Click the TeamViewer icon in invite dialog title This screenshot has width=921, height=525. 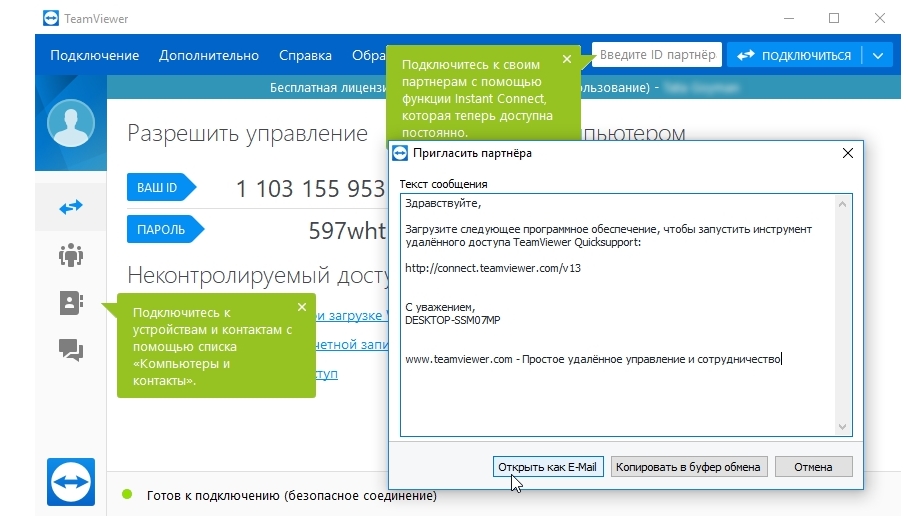click(400, 153)
